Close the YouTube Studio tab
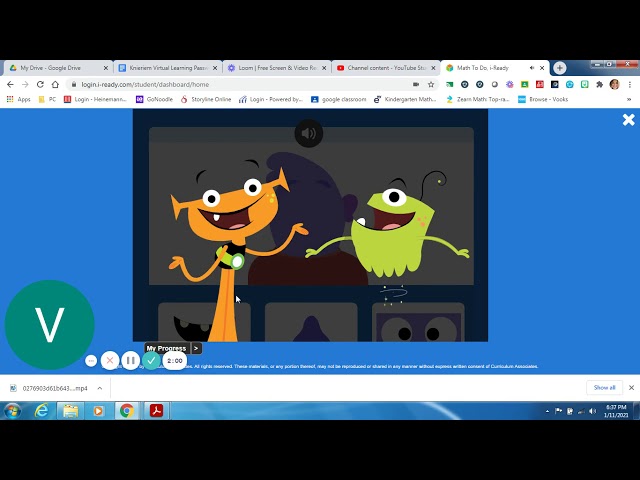Screen dimensions: 640x480 click(x=433, y=68)
